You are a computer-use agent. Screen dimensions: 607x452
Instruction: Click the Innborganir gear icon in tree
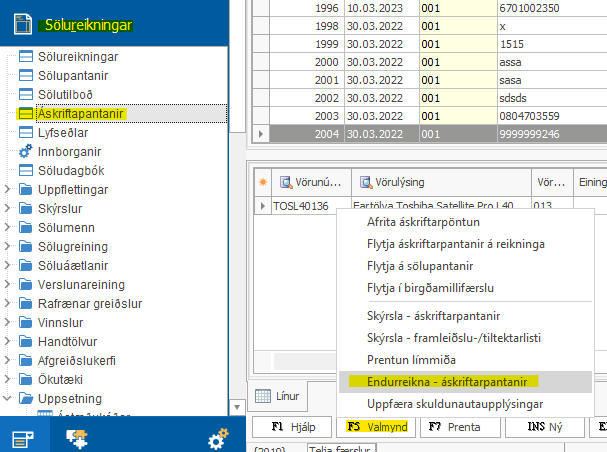coord(27,151)
